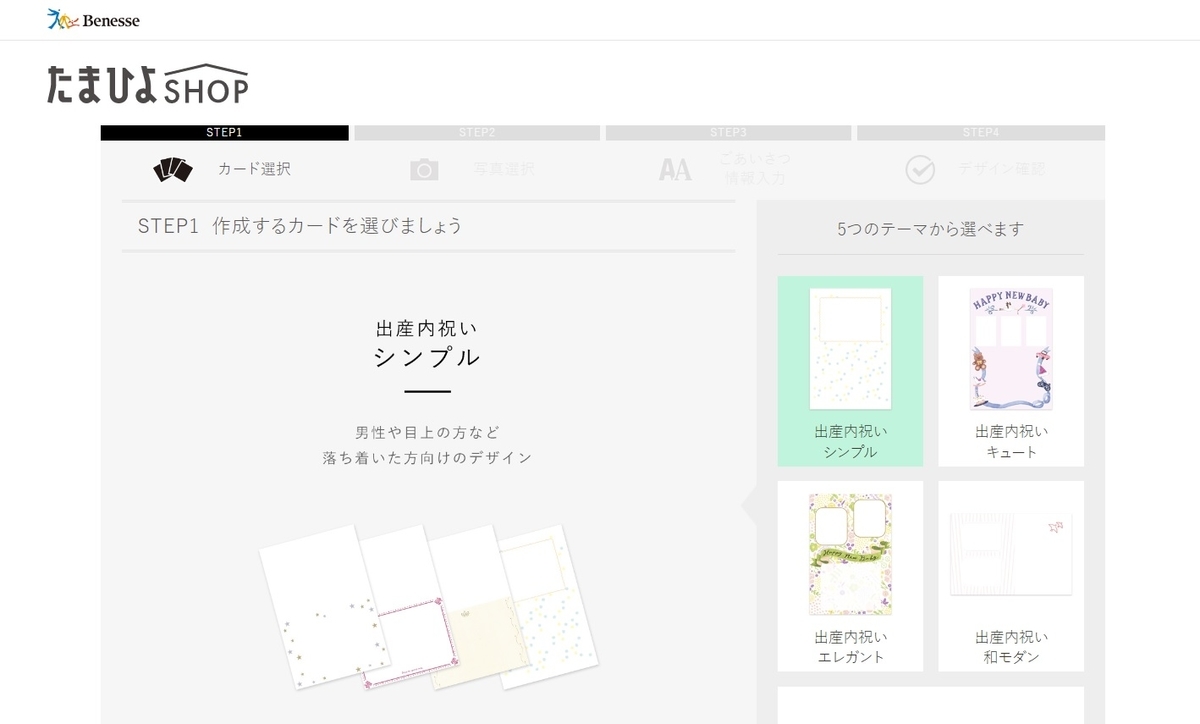The height and width of the screenshot is (724, 1200).
Task: Click the 出産内祝いキュート text label
Action: [x=1010, y=443]
